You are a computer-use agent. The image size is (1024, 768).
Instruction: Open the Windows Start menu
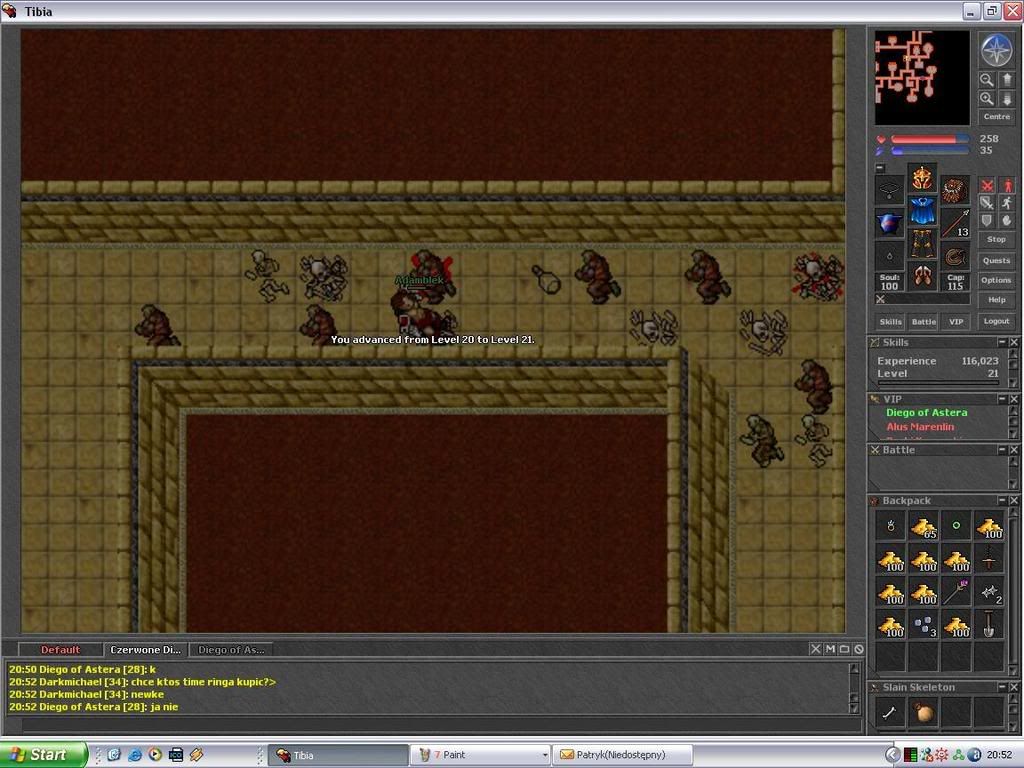coord(44,755)
